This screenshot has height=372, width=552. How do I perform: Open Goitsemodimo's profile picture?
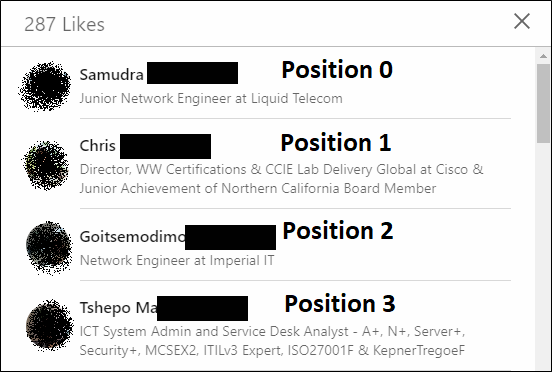tap(49, 248)
